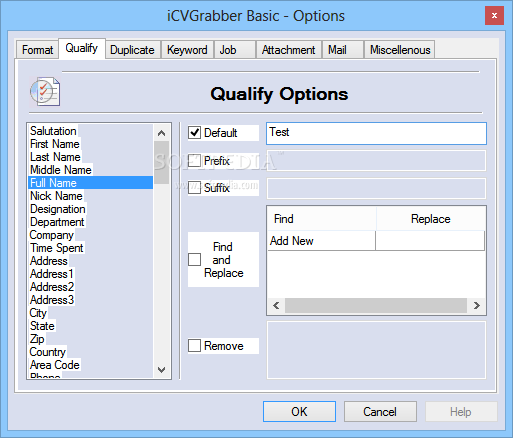
Task: Open the Job tab
Action: pyautogui.click(x=235, y=50)
